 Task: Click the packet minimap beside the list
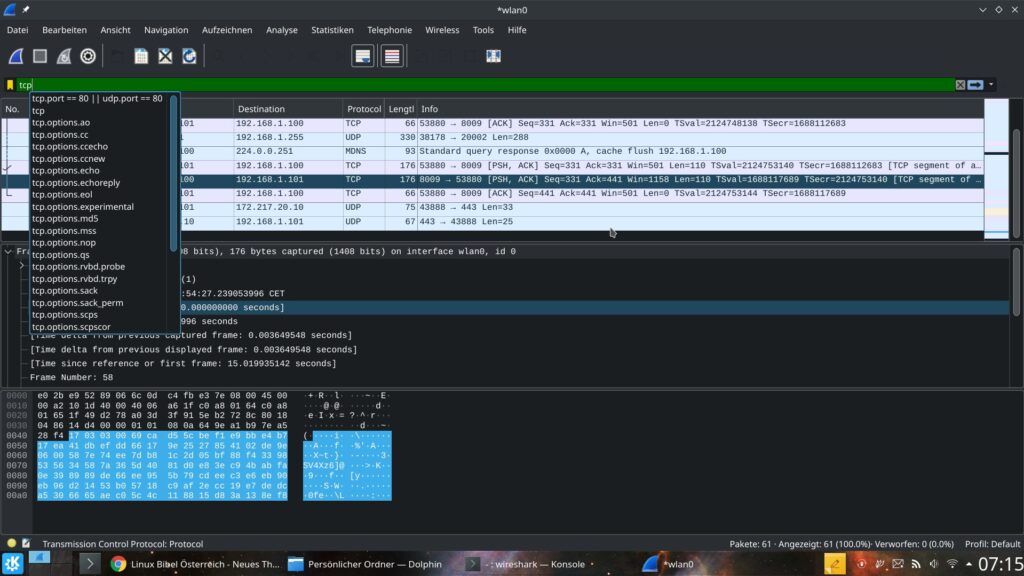pos(996,169)
